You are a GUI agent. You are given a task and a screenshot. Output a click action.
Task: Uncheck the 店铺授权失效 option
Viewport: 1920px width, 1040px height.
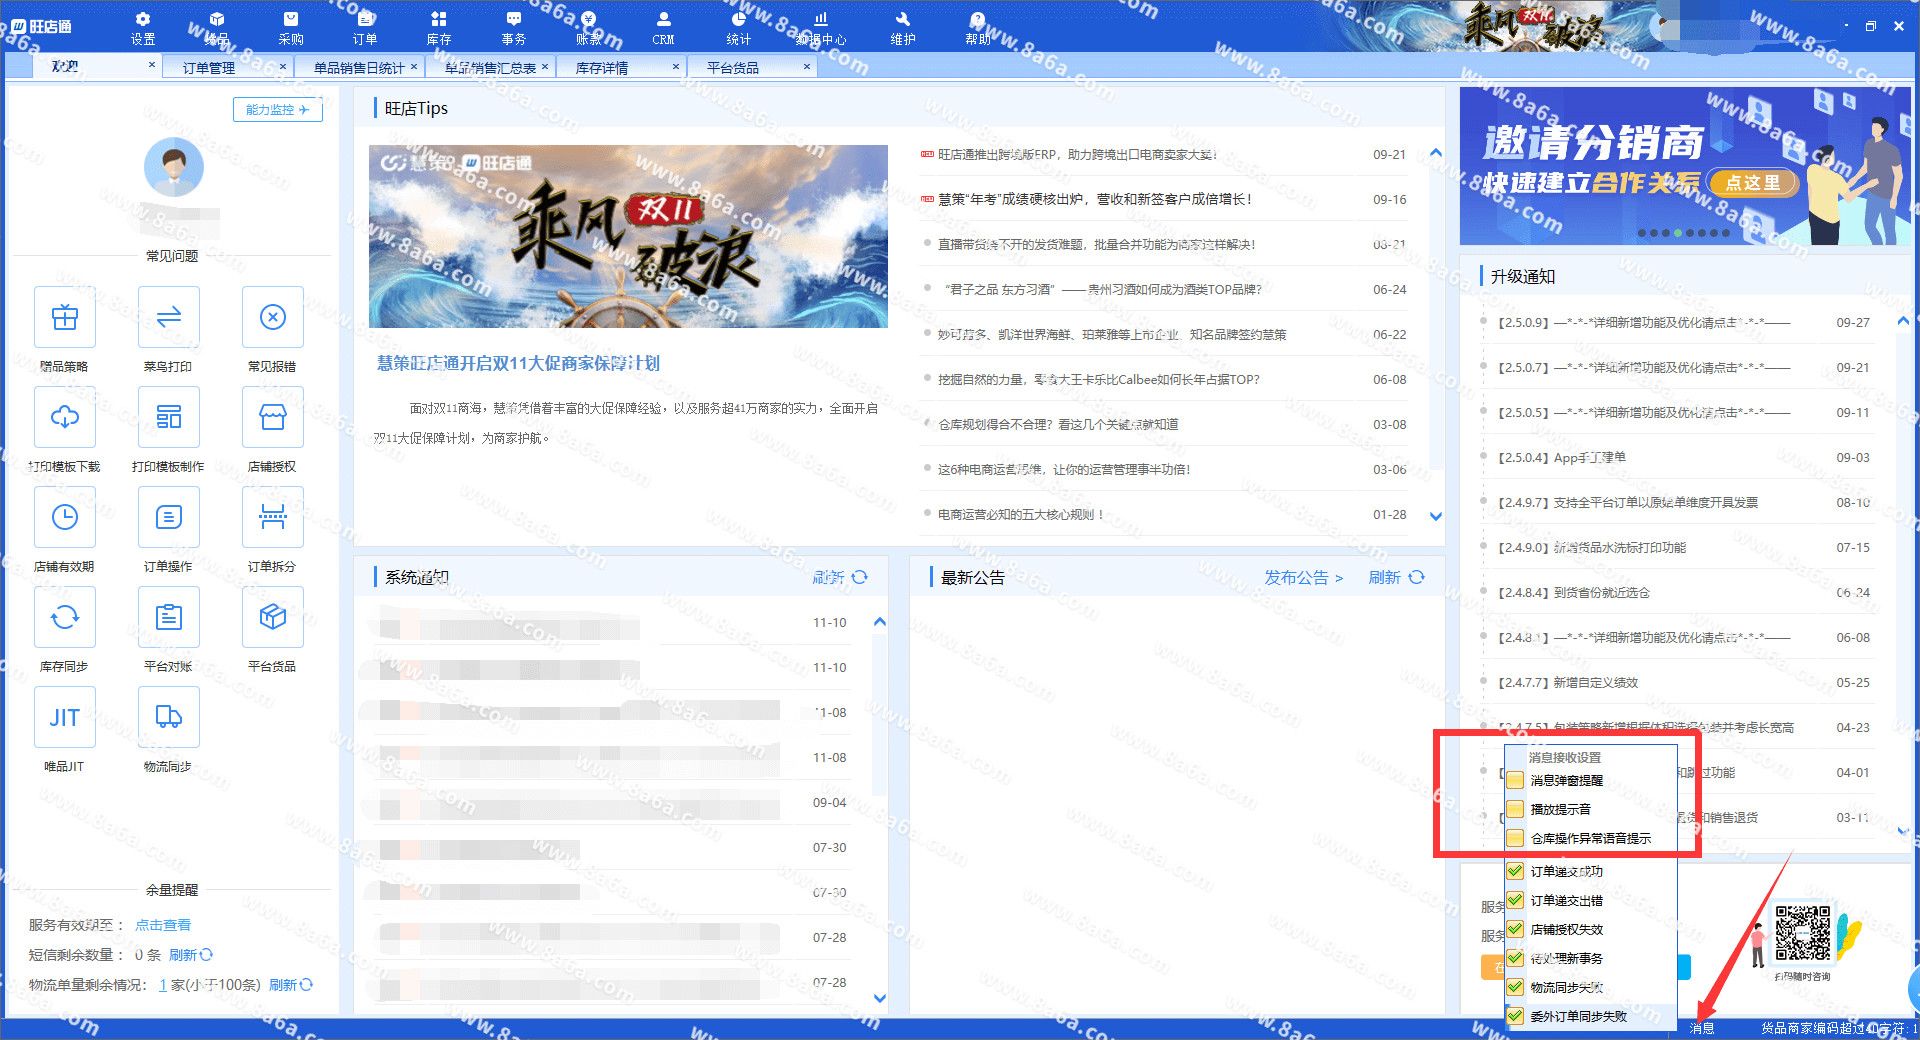(x=1515, y=929)
